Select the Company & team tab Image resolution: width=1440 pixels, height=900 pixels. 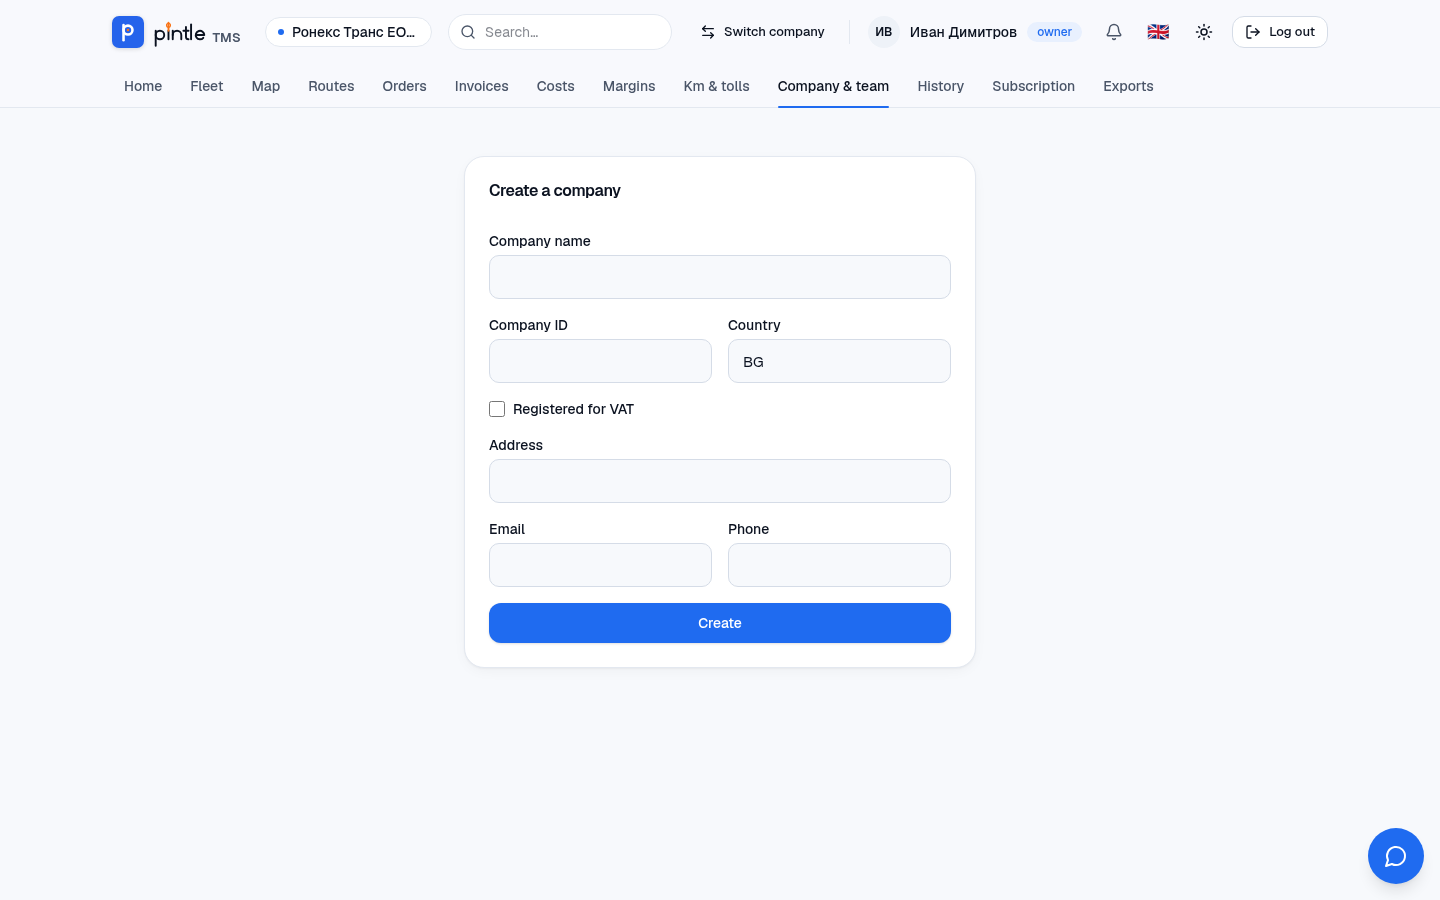point(833,86)
